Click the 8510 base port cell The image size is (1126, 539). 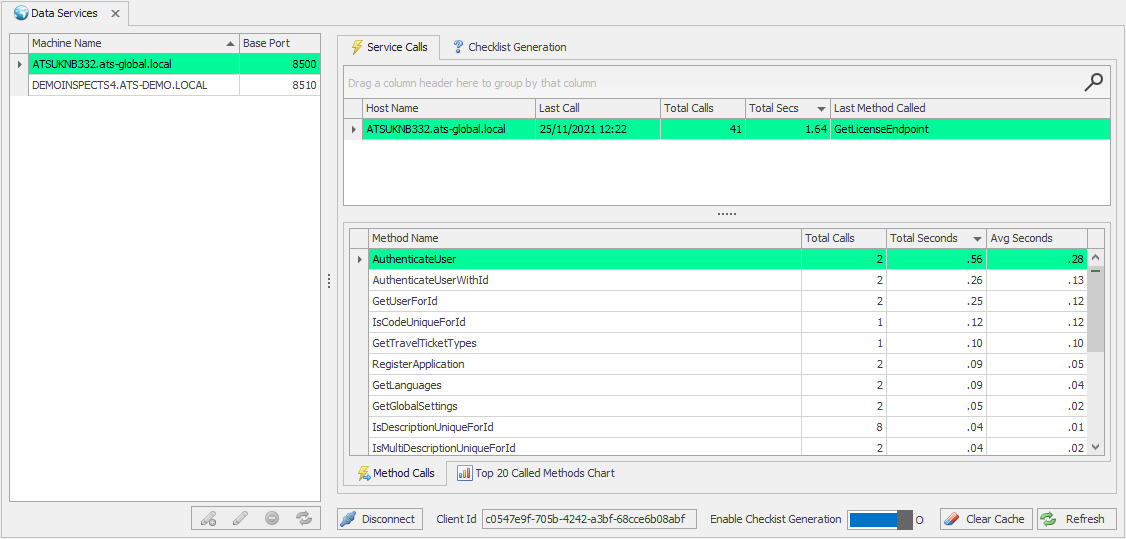tap(279, 85)
